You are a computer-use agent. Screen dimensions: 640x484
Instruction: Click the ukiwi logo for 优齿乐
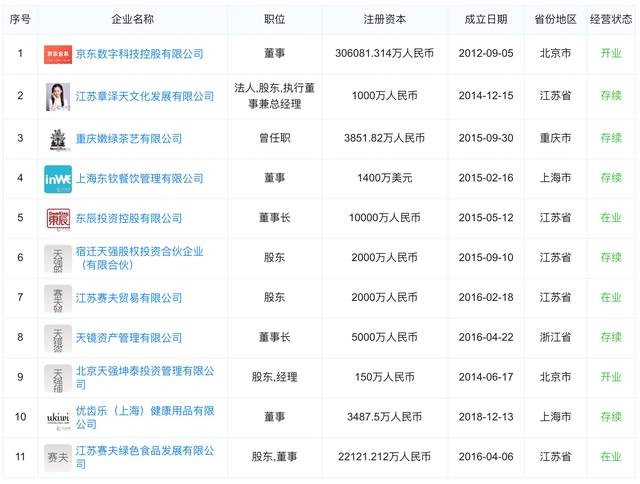coord(58,417)
